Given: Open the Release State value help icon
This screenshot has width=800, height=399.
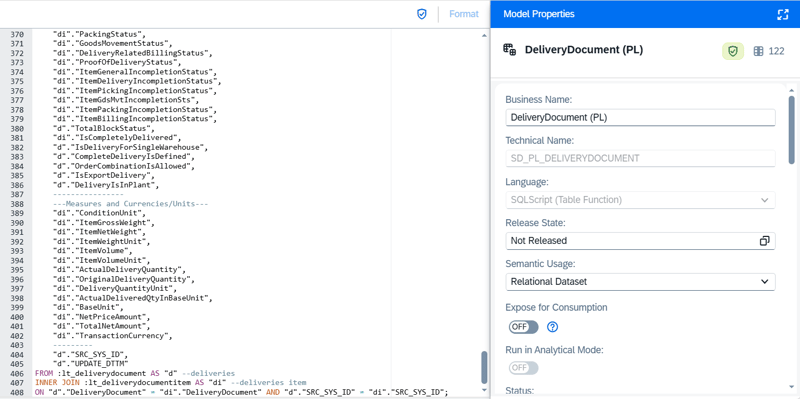Looking at the screenshot, I should click(x=764, y=241).
